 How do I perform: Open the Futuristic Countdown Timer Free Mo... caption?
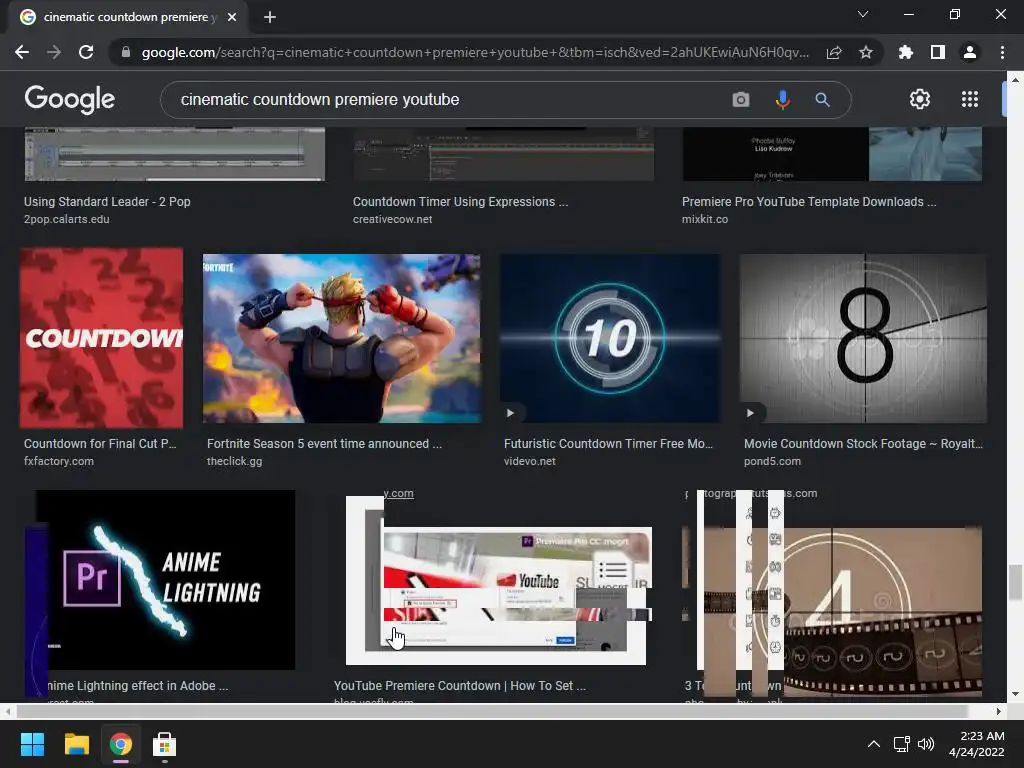(x=609, y=444)
